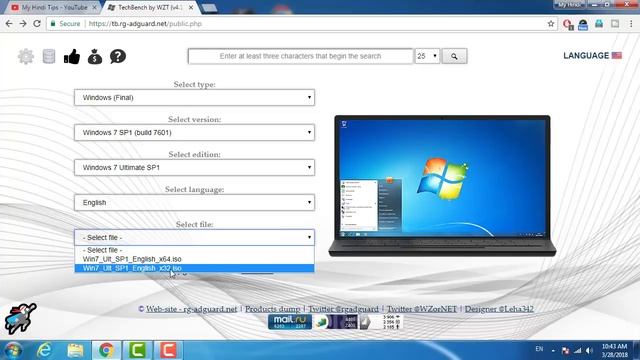The height and width of the screenshot is (360, 640).
Task: Click the Chrome taskbar icon
Action: tap(106, 350)
